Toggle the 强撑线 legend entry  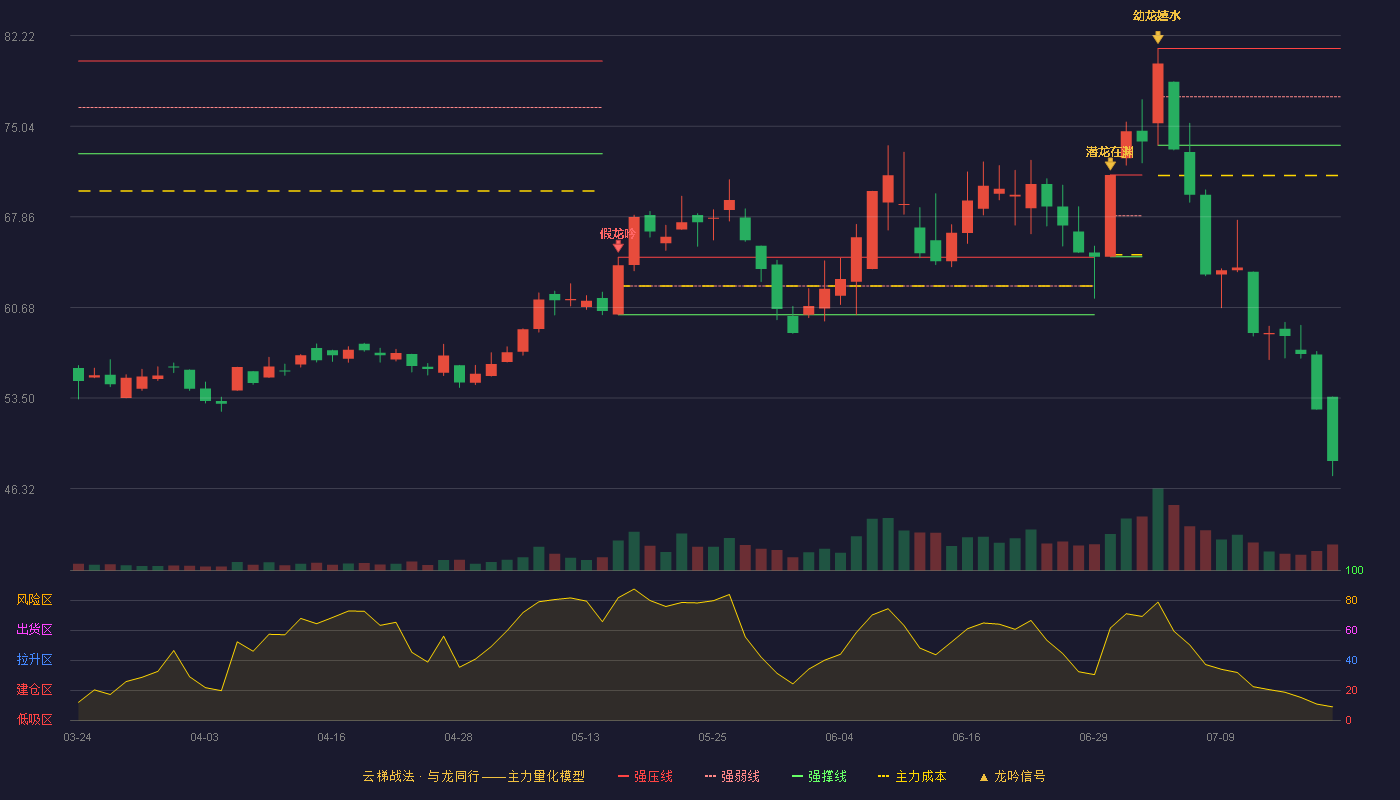[819, 776]
